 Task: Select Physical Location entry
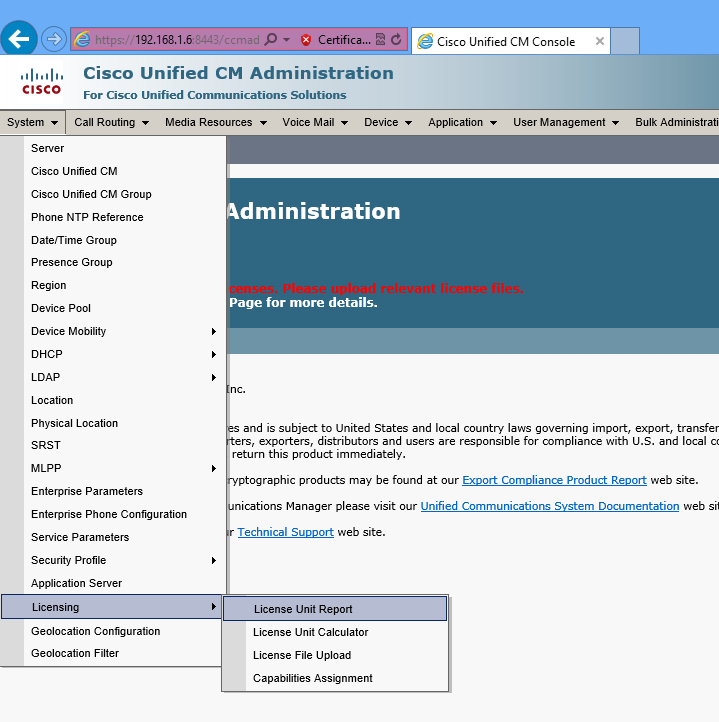point(113,424)
